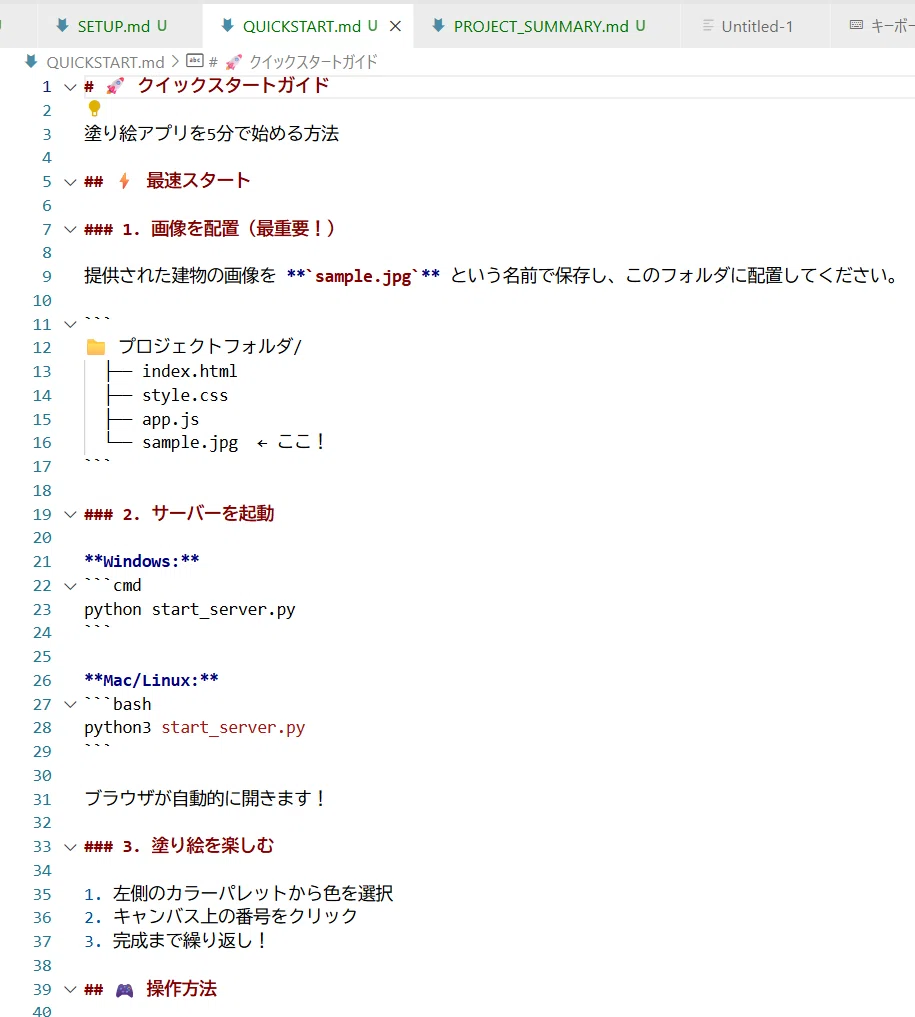Click the rocket emoji in the heading
Viewport: 915px width, 1017px height.
tap(115, 86)
